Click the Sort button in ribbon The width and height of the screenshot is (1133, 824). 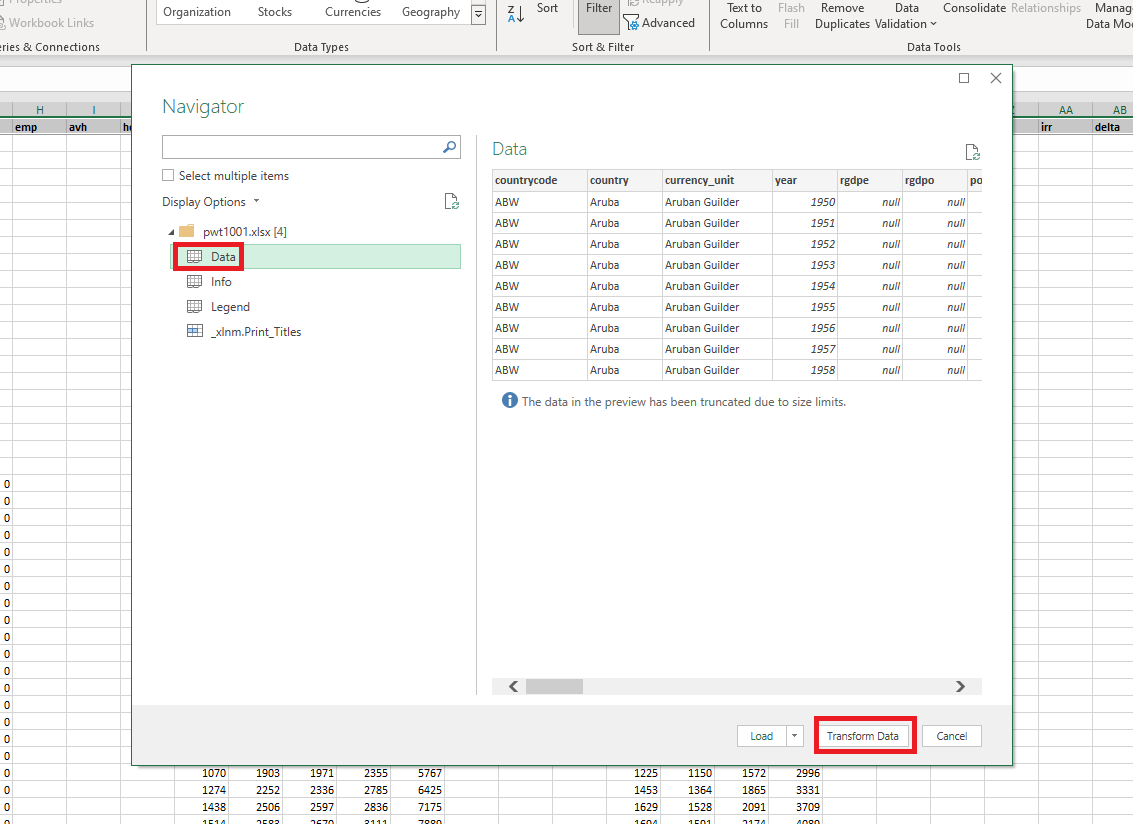click(547, 9)
